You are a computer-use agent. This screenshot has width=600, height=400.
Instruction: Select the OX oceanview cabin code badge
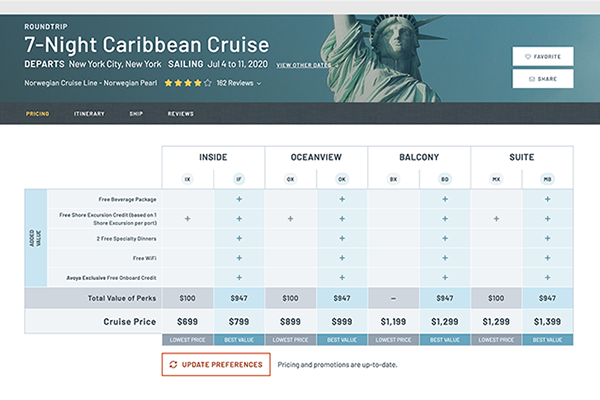click(x=290, y=179)
